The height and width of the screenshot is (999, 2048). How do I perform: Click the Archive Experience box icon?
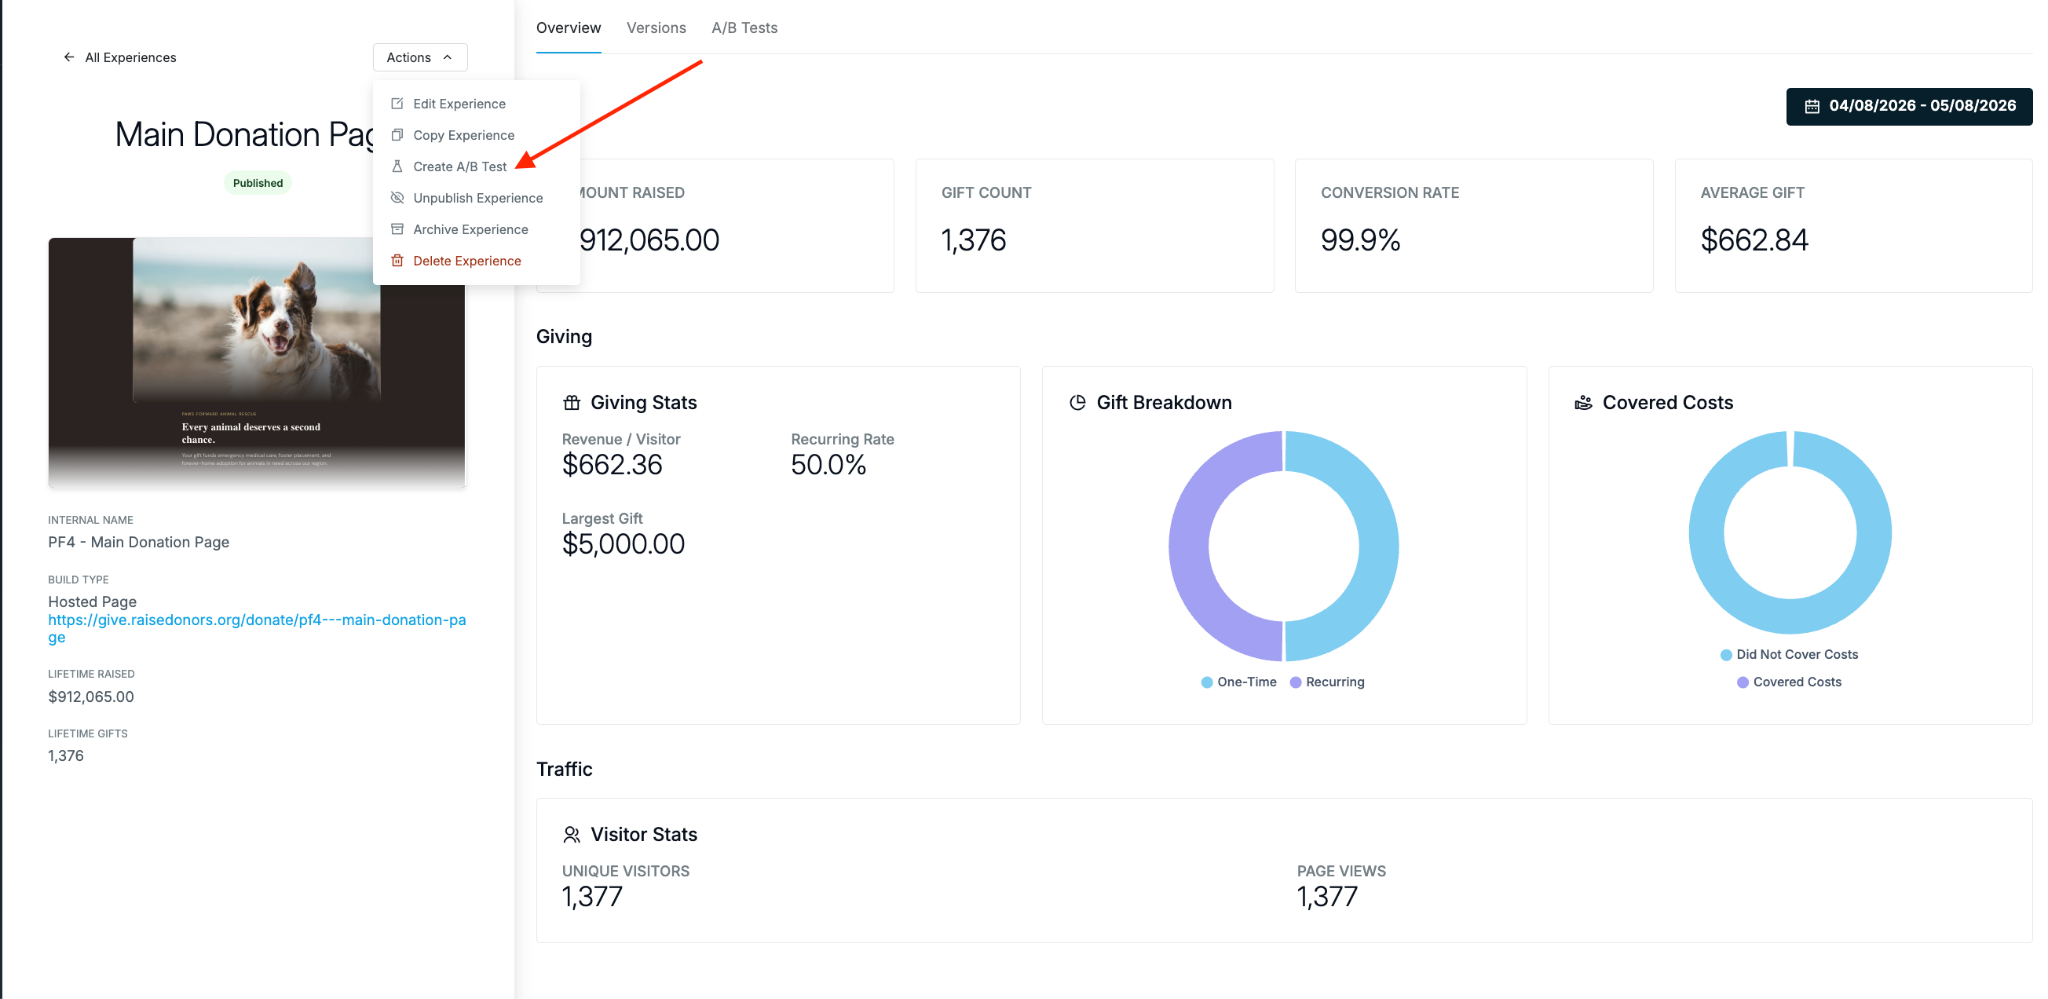click(x=397, y=229)
